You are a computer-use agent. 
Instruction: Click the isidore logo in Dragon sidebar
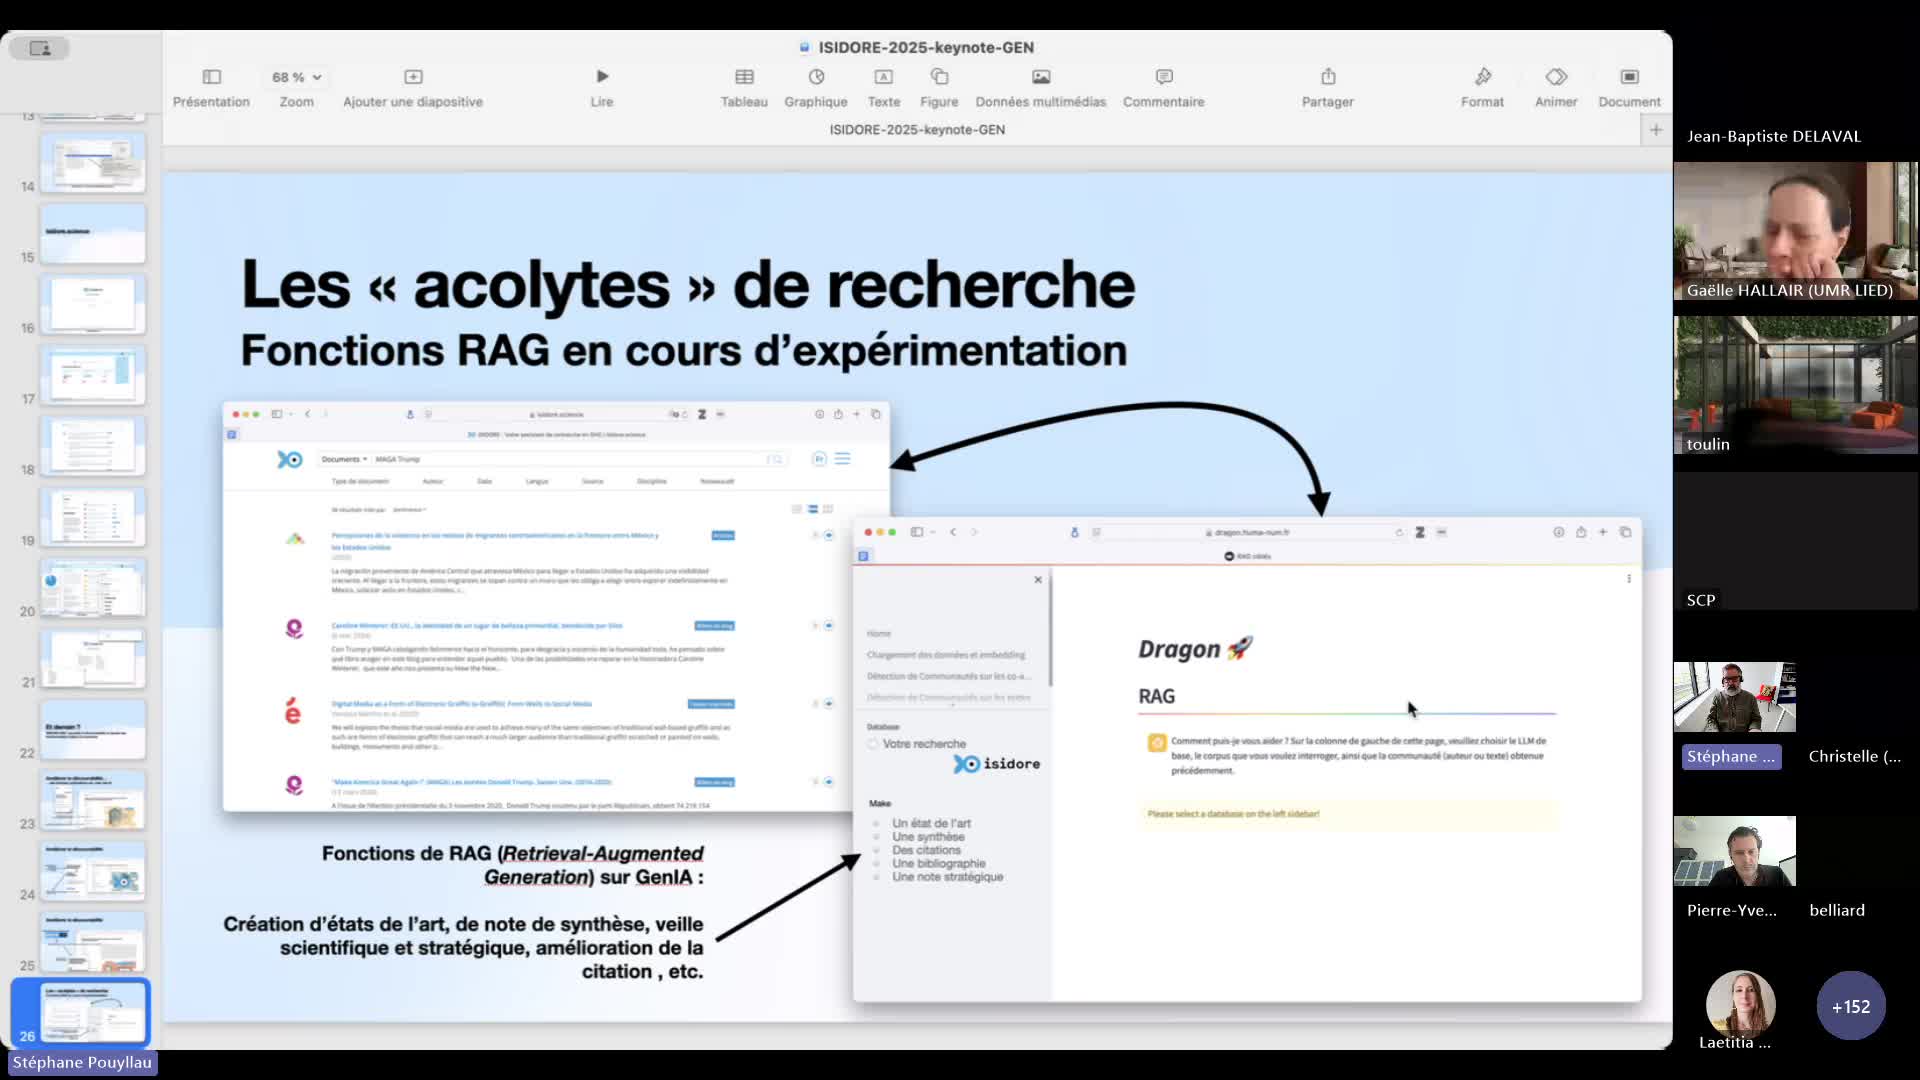tap(996, 764)
